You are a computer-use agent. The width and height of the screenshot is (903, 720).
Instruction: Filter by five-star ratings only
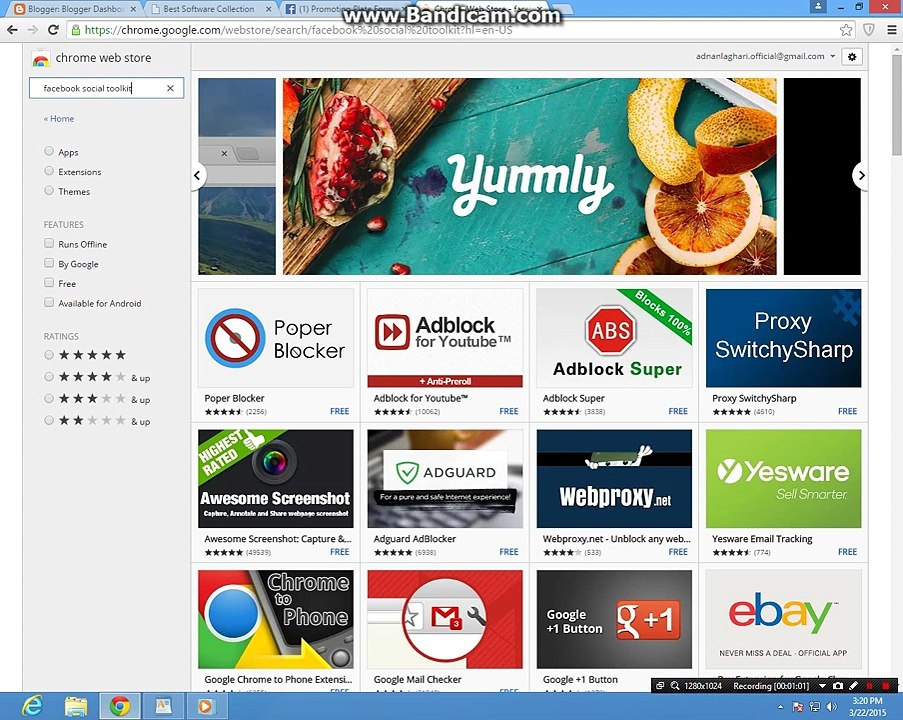[x=49, y=355]
